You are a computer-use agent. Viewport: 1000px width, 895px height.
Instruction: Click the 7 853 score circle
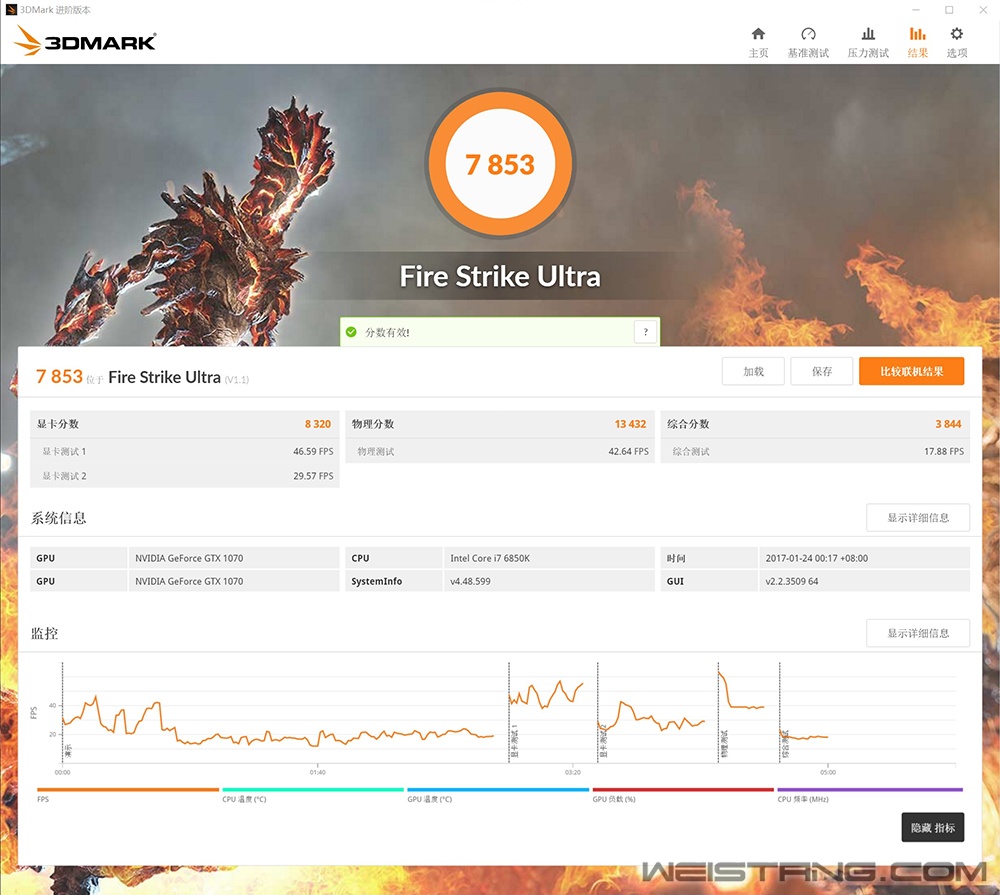tap(500, 164)
